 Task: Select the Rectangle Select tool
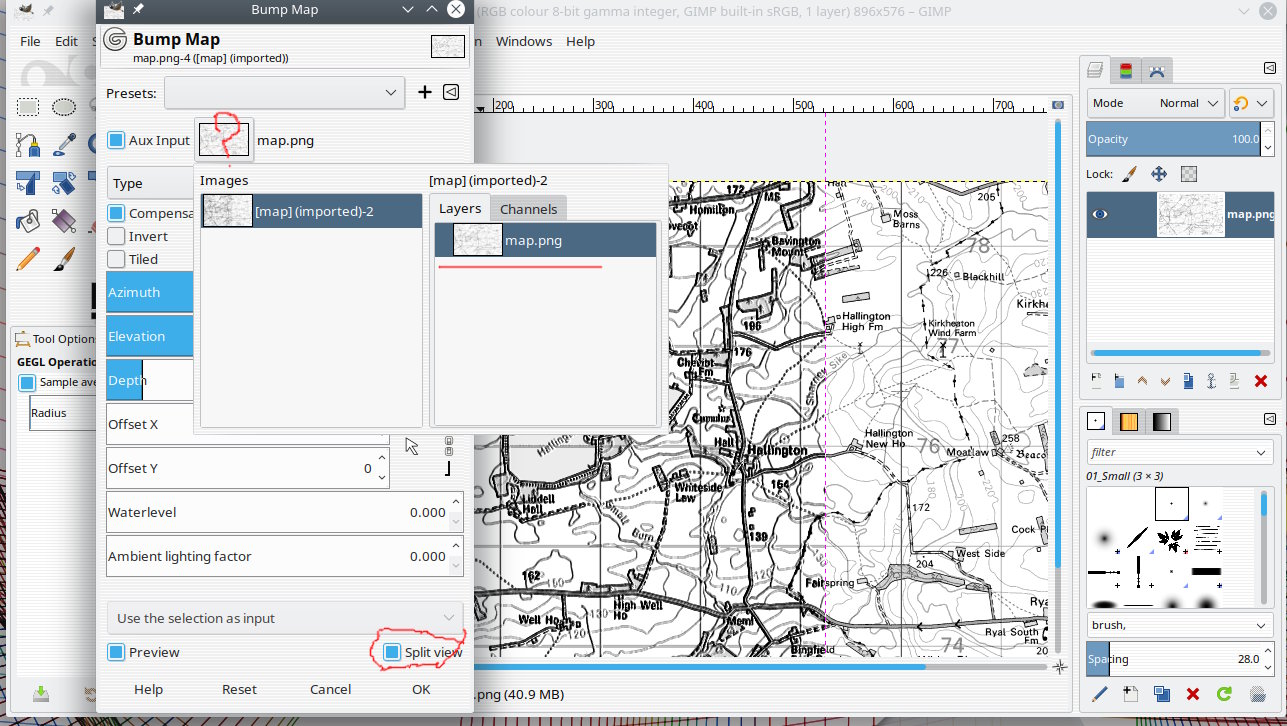pos(28,107)
